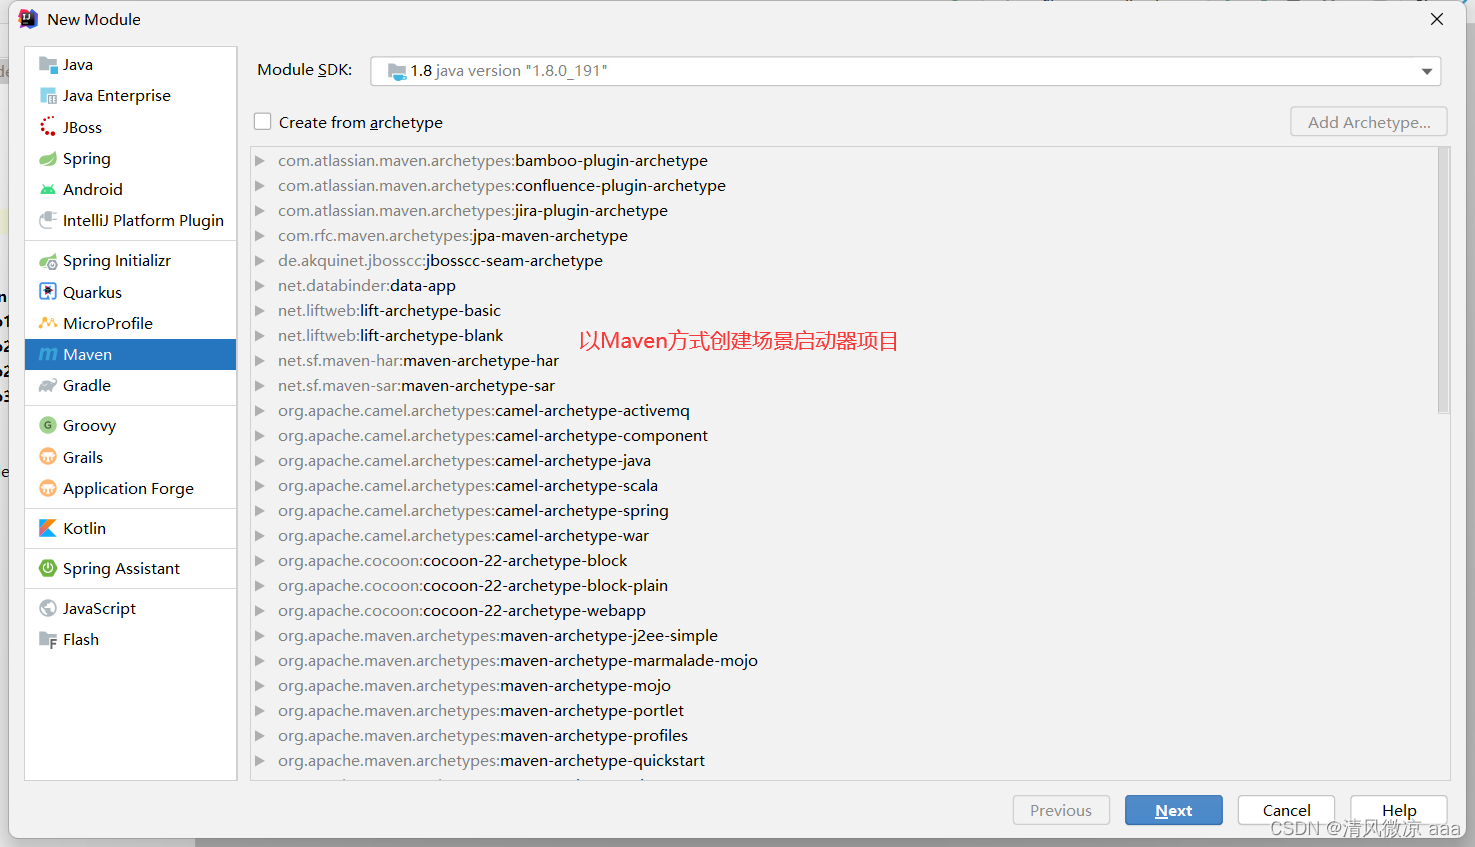Select maven-archetype-j2ee-simple row

click(844, 635)
